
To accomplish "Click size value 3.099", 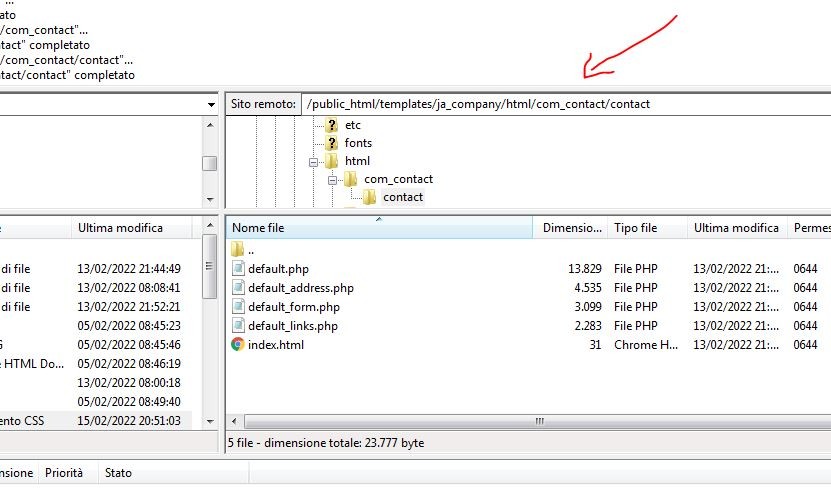I will 588,307.
